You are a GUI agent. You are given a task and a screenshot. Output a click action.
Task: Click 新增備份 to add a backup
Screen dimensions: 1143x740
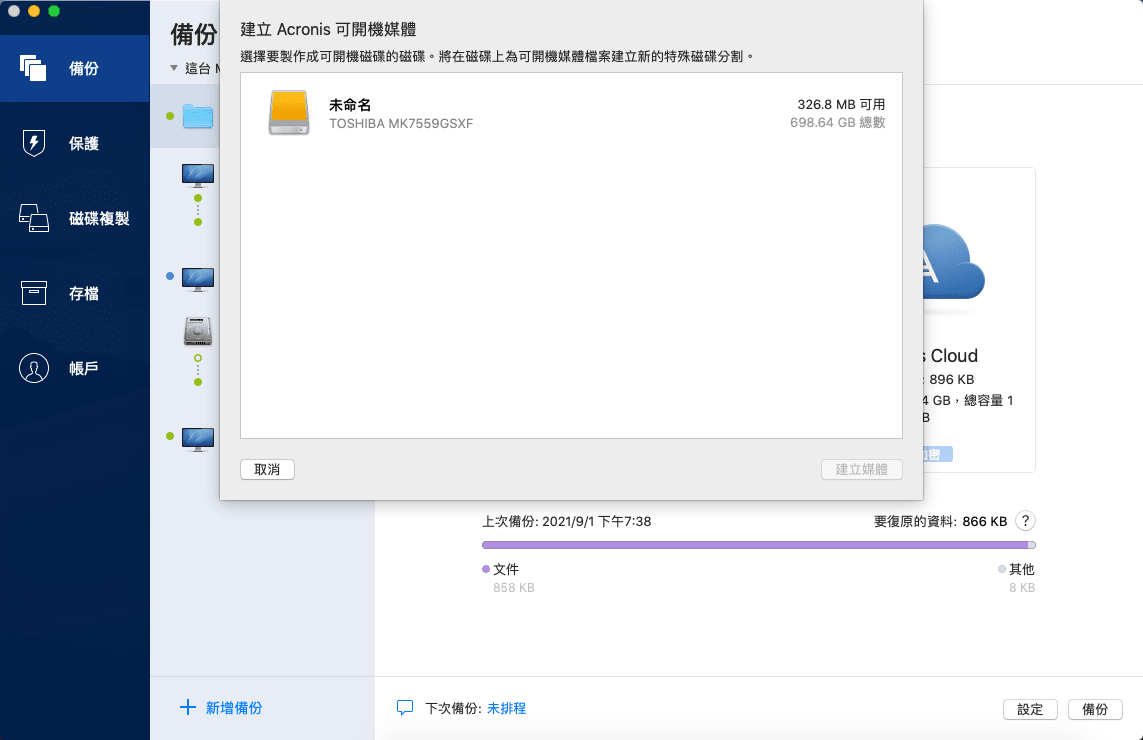(234, 708)
